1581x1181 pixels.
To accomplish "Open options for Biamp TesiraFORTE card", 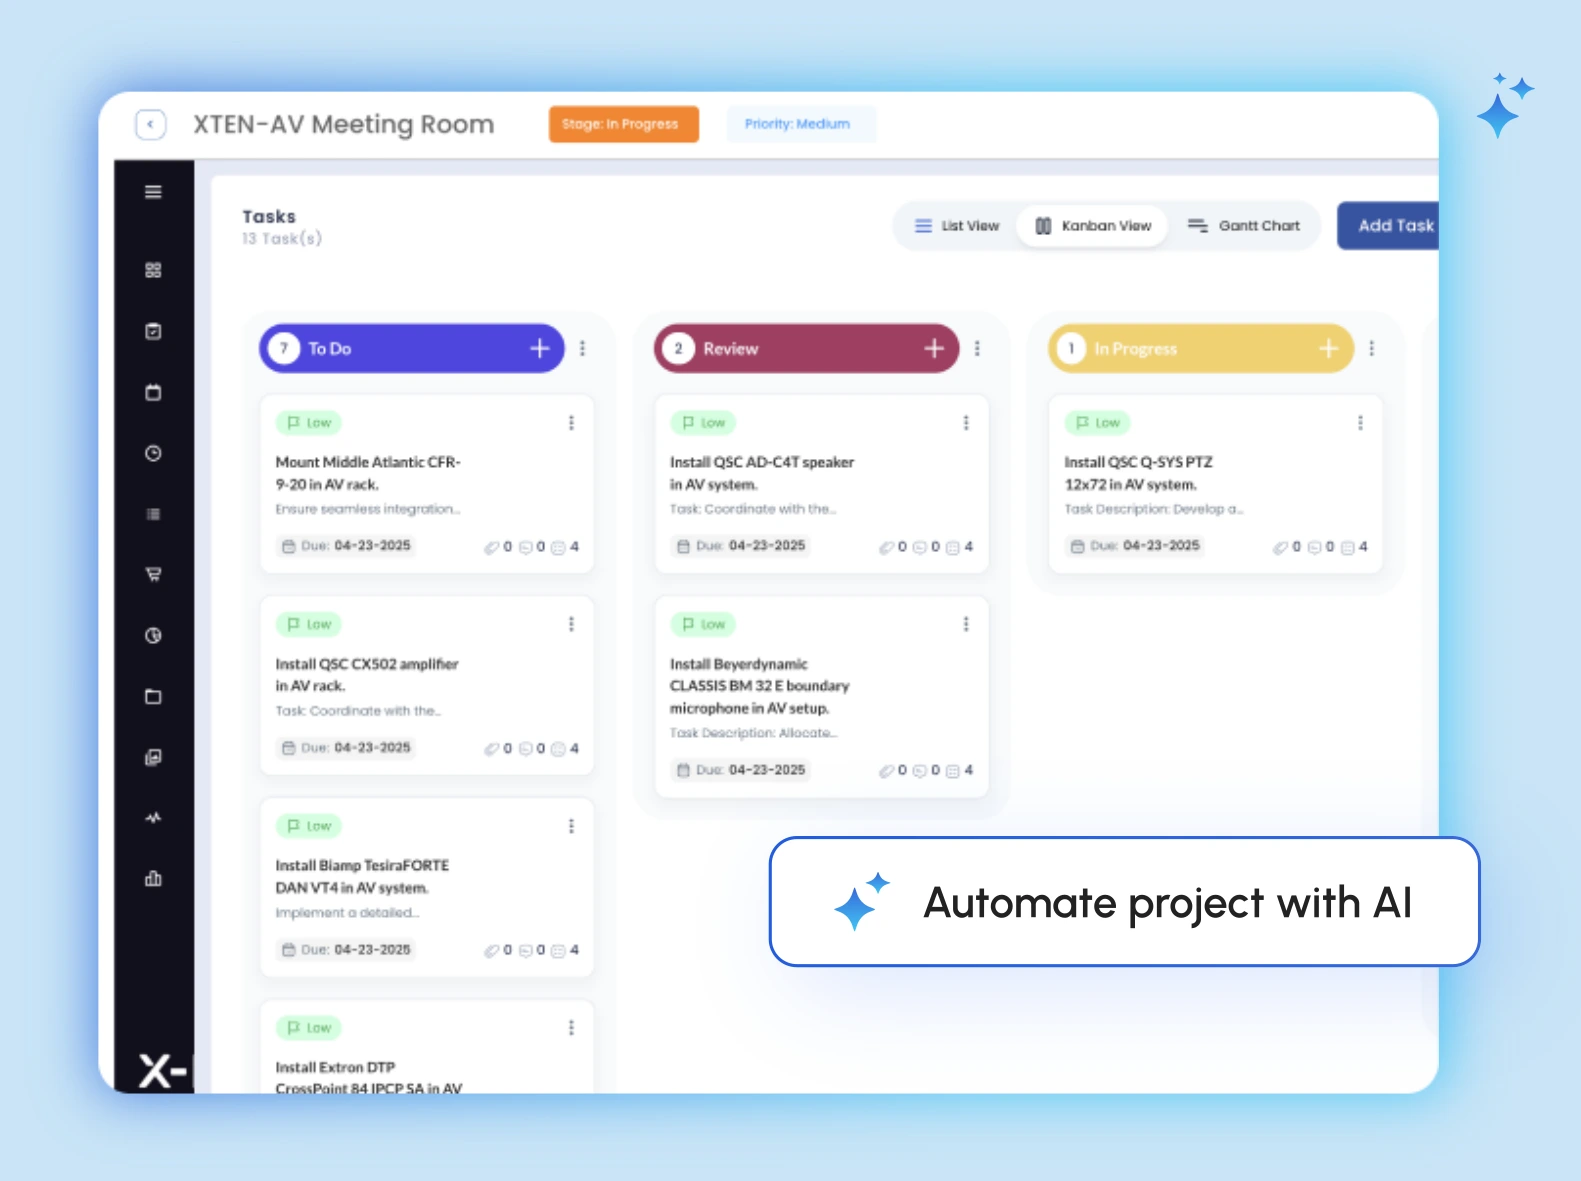I will (x=571, y=826).
